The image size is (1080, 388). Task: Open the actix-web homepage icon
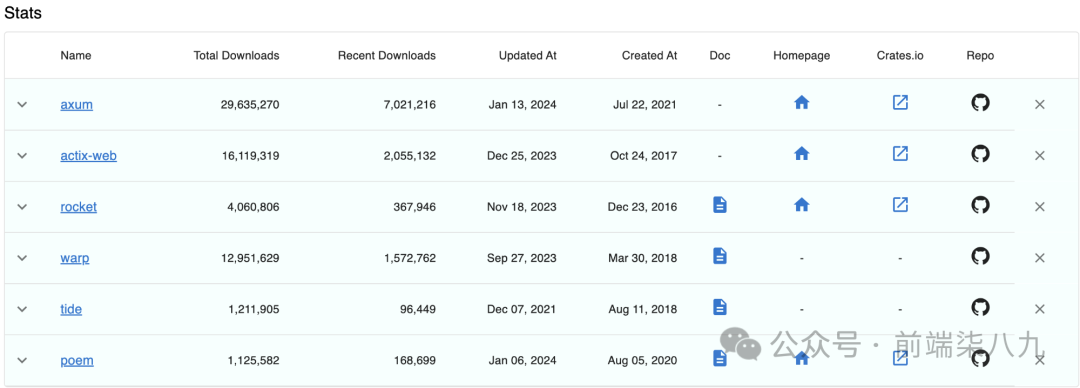(801, 154)
